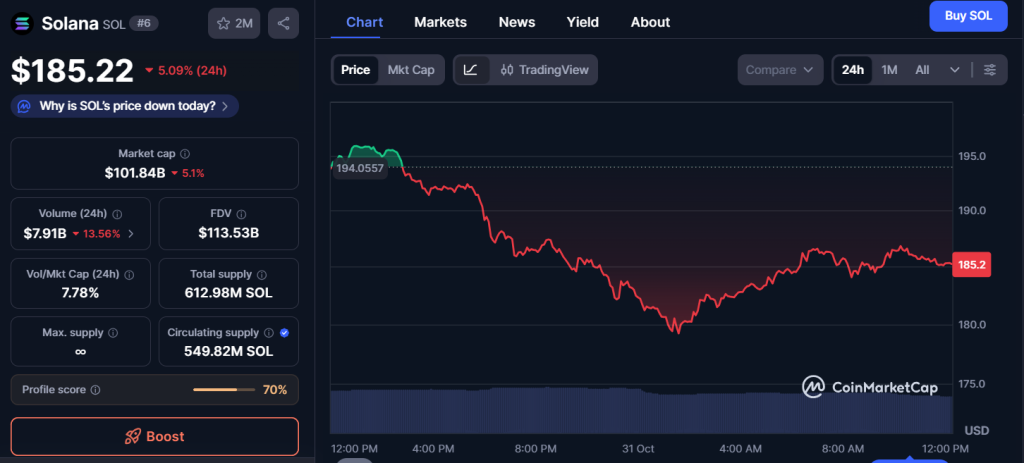Toggle chart to Mkt Cap view

[411, 70]
